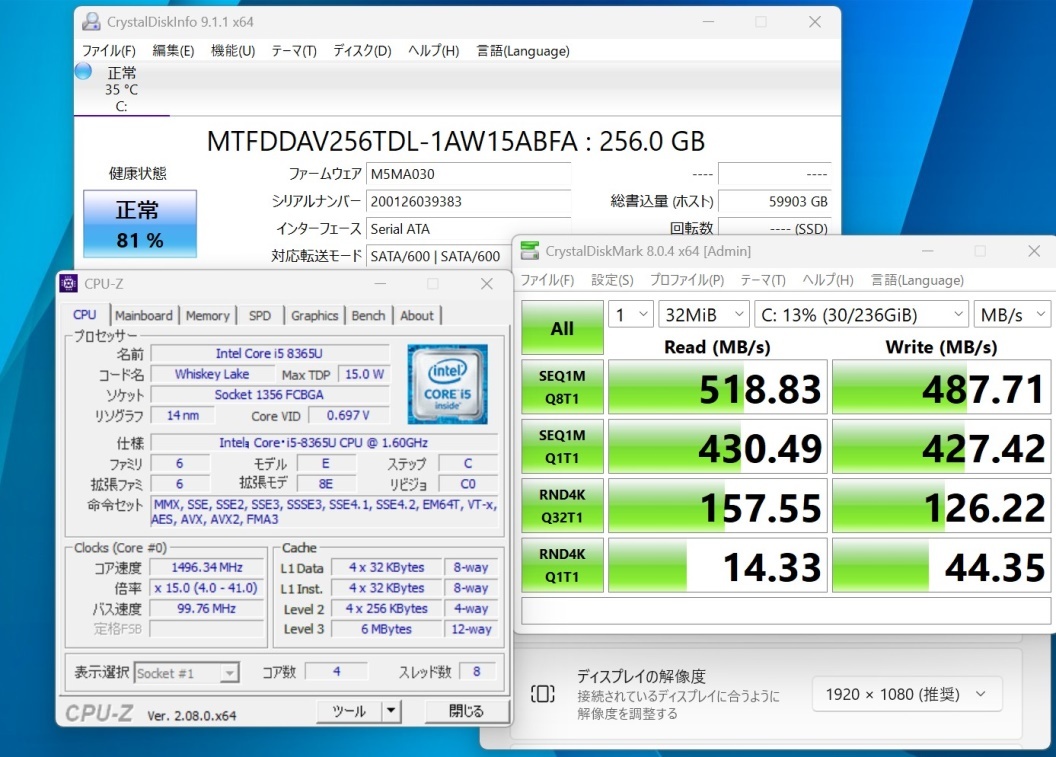Open ディスク(D) menu in CrystalDiskInfo
This screenshot has height=757, width=1056.
tap(362, 51)
